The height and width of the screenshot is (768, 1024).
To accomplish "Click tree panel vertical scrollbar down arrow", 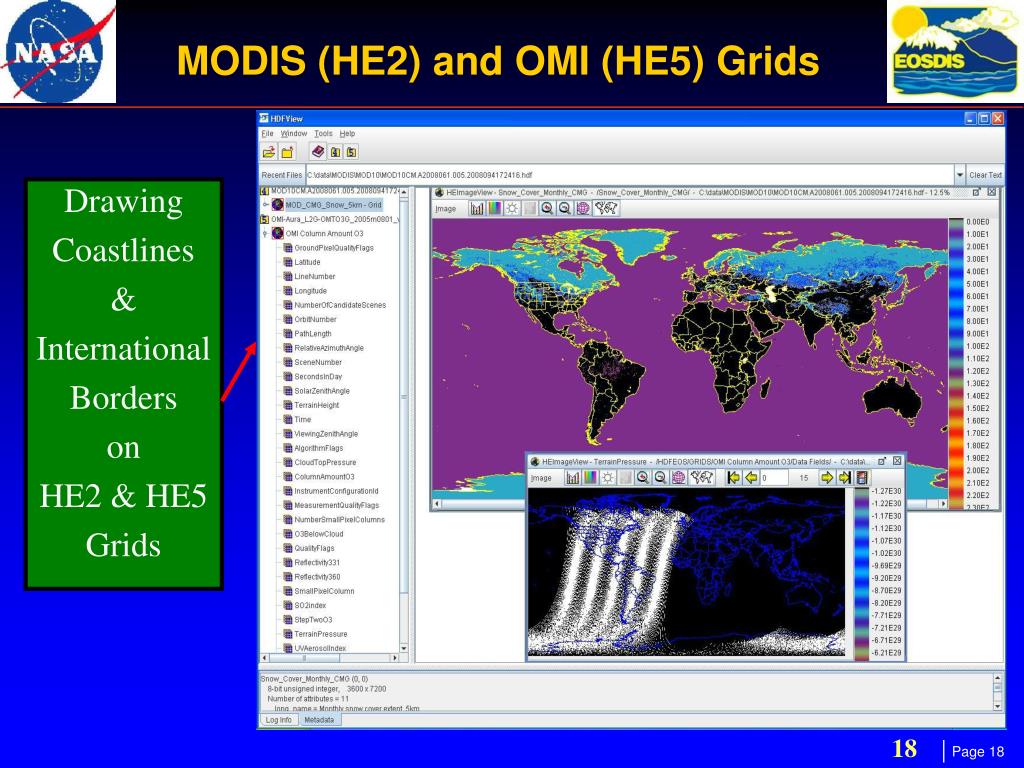I will click(x=404, y=648).
